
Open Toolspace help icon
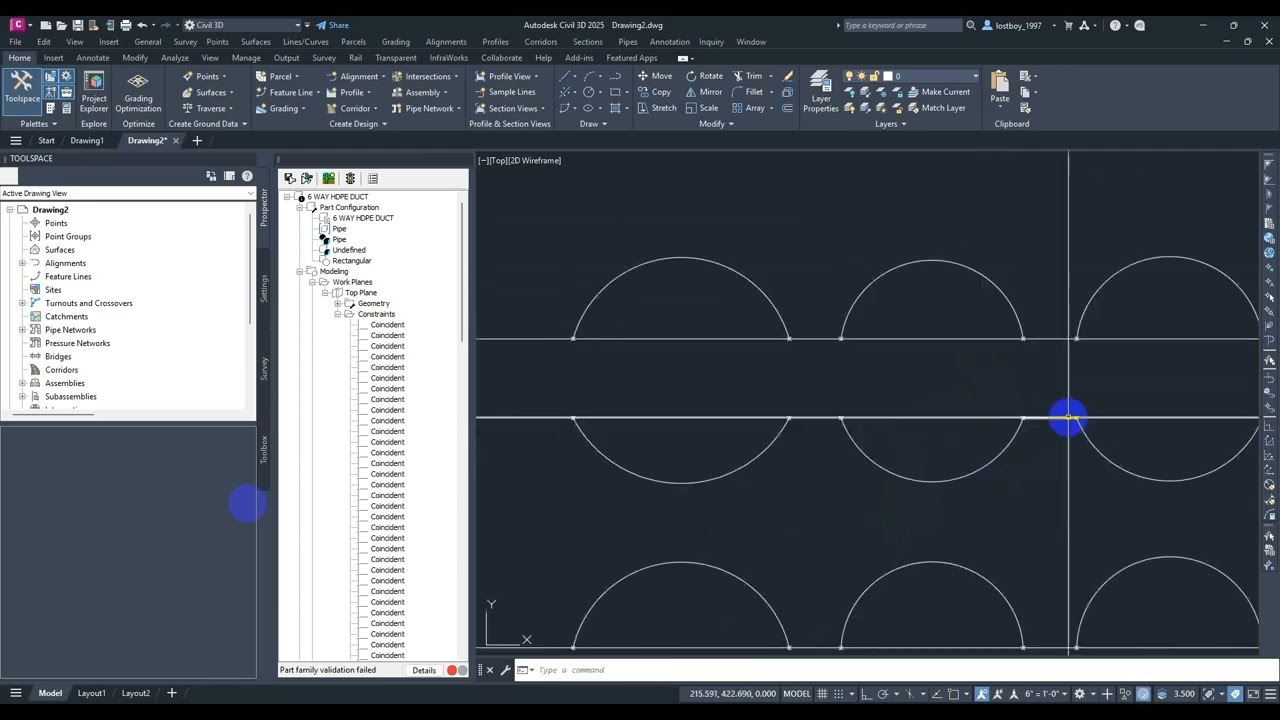coord(247,177)
